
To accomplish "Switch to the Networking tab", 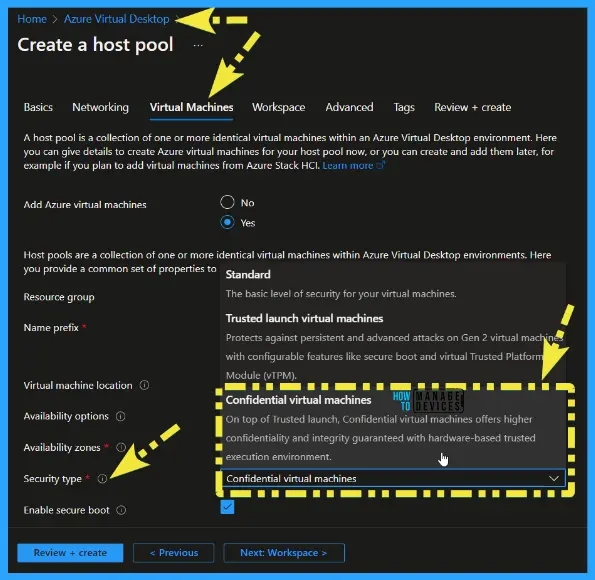I will pyautogui.click(x=101, y=107).
